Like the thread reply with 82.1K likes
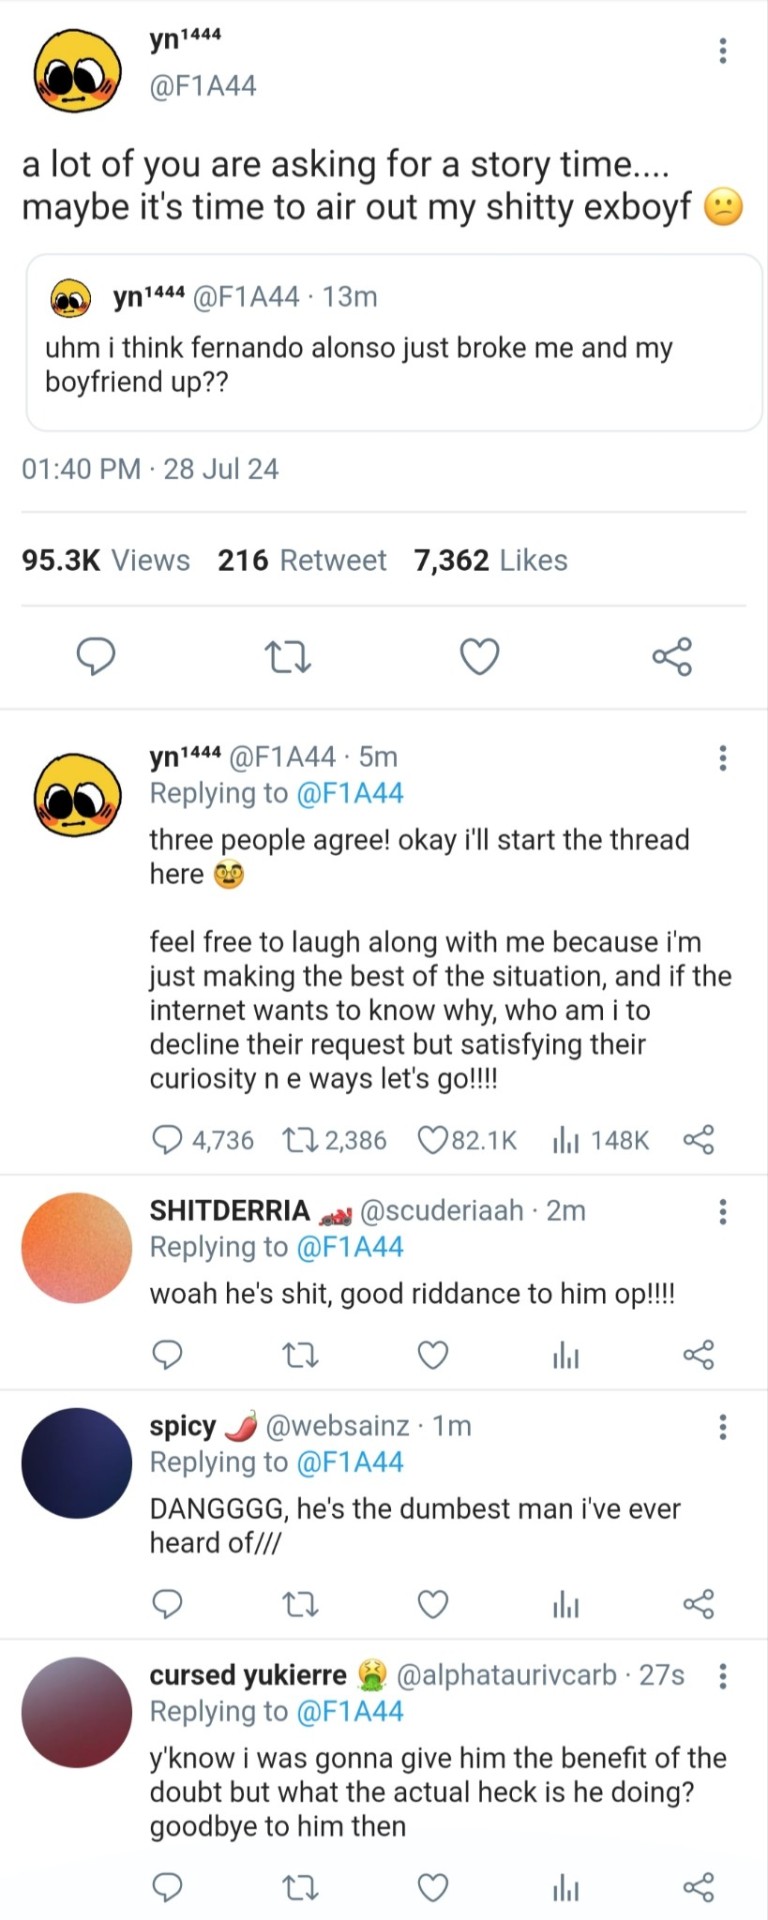This screenshot has width=768, height=1920. click(x=433, y=1140)
